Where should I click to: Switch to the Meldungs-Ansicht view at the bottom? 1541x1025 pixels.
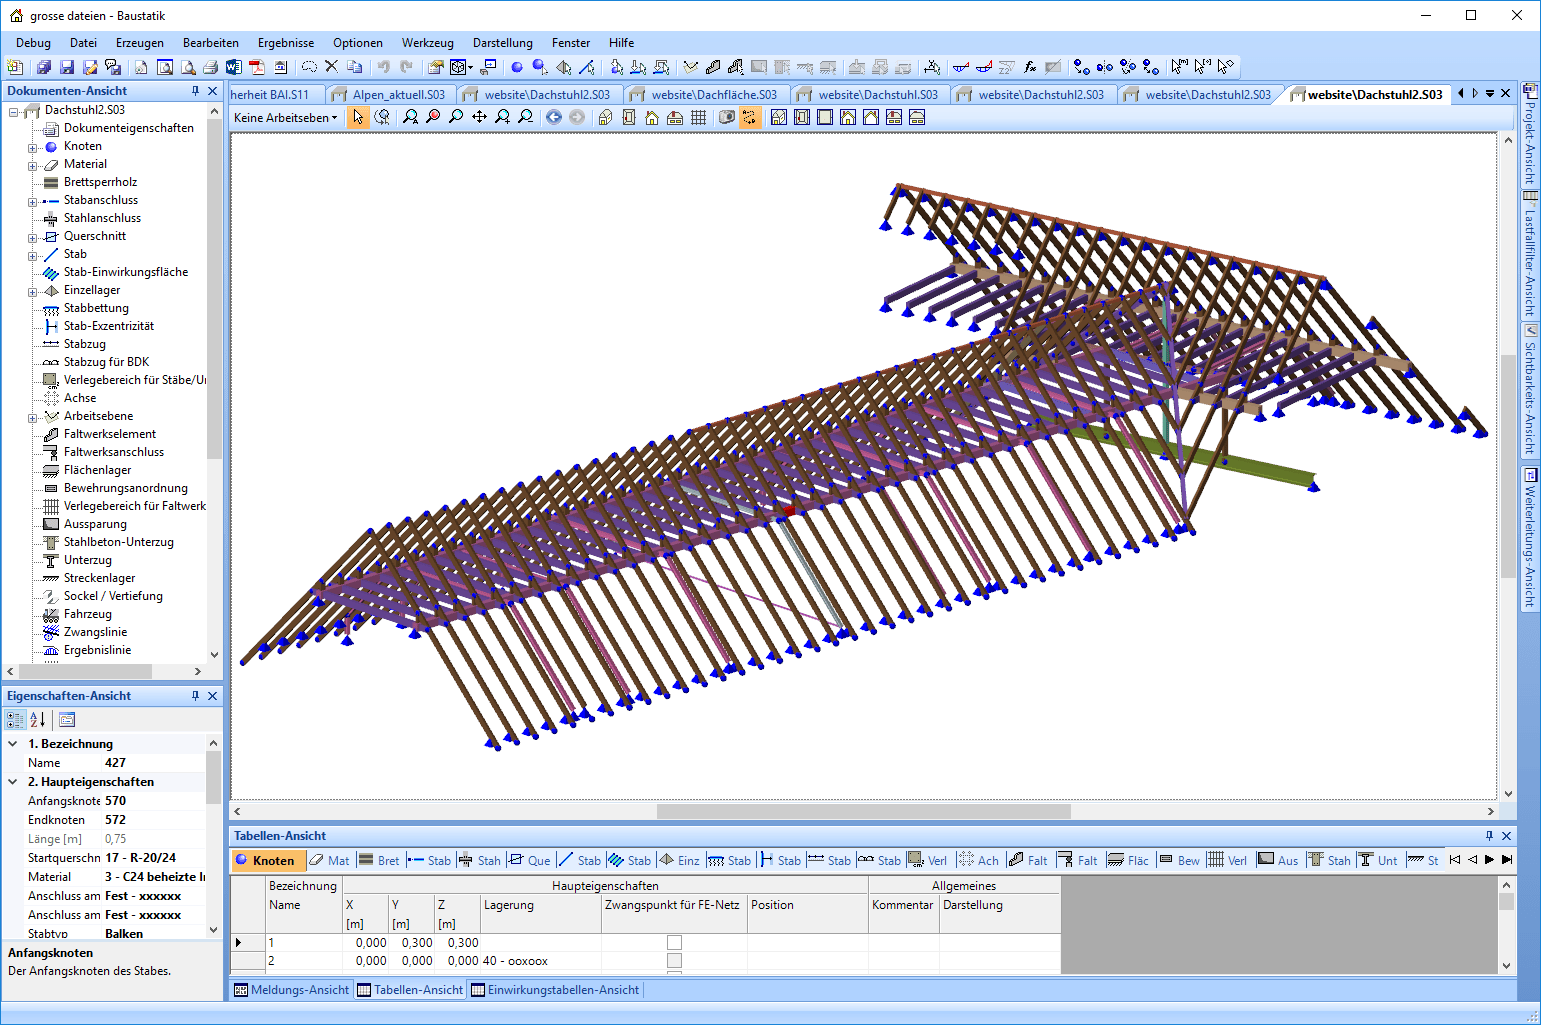pyautogui.click(x=291, y=989)
